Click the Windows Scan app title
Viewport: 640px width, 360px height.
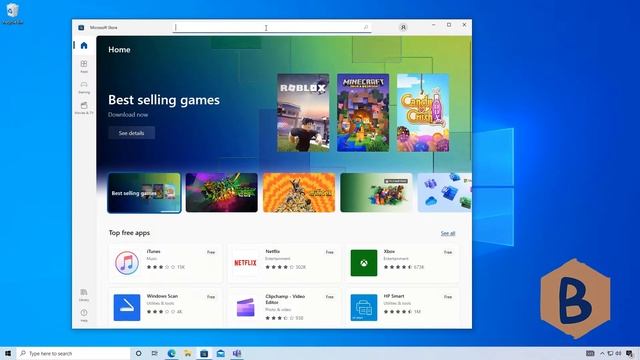click(162, 296)
